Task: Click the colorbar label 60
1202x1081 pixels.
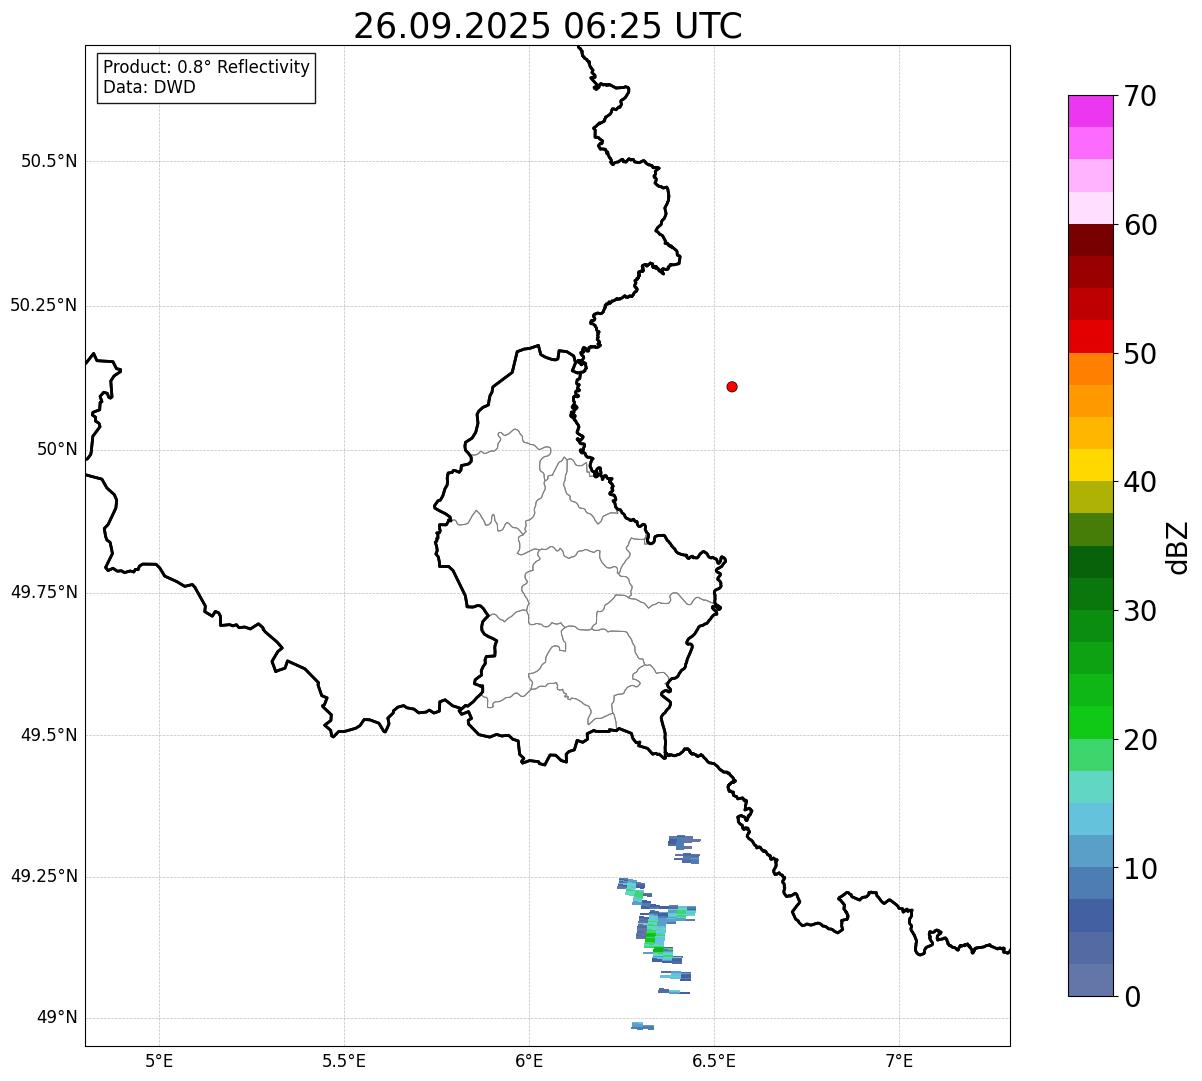Action: coord(1140,225)
